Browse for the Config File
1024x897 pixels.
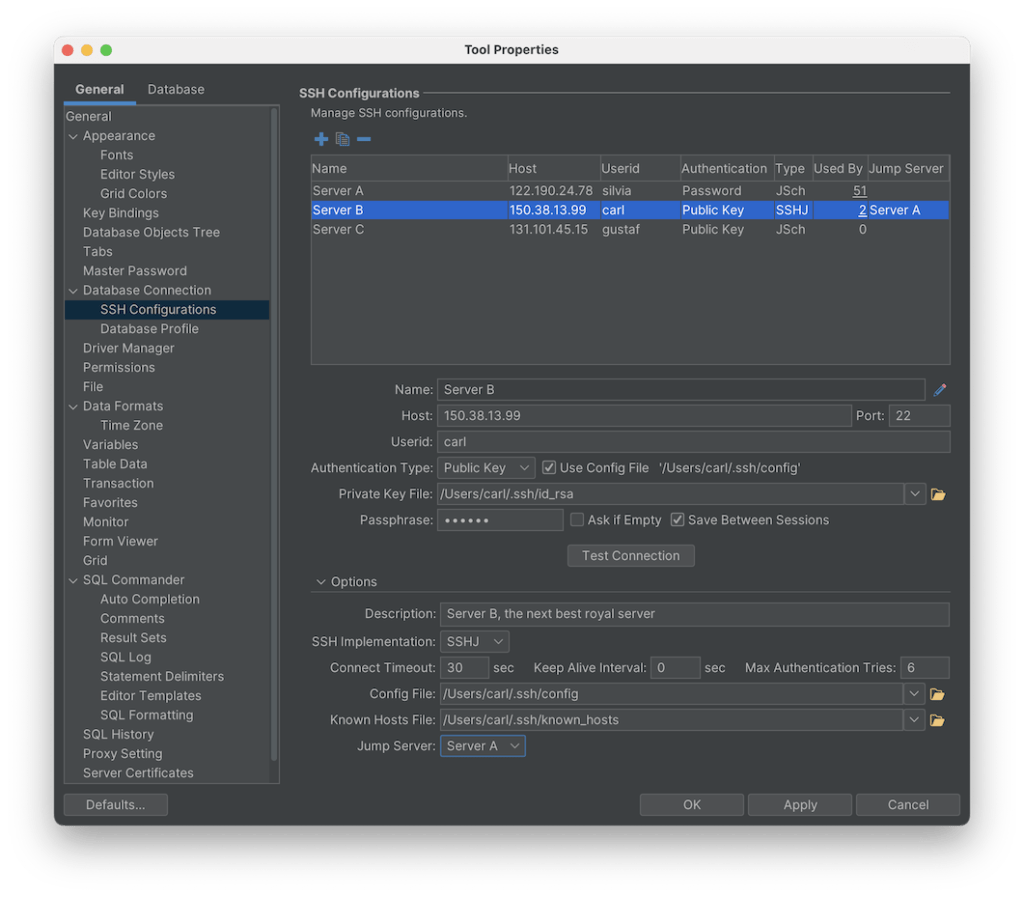(937, 694)
